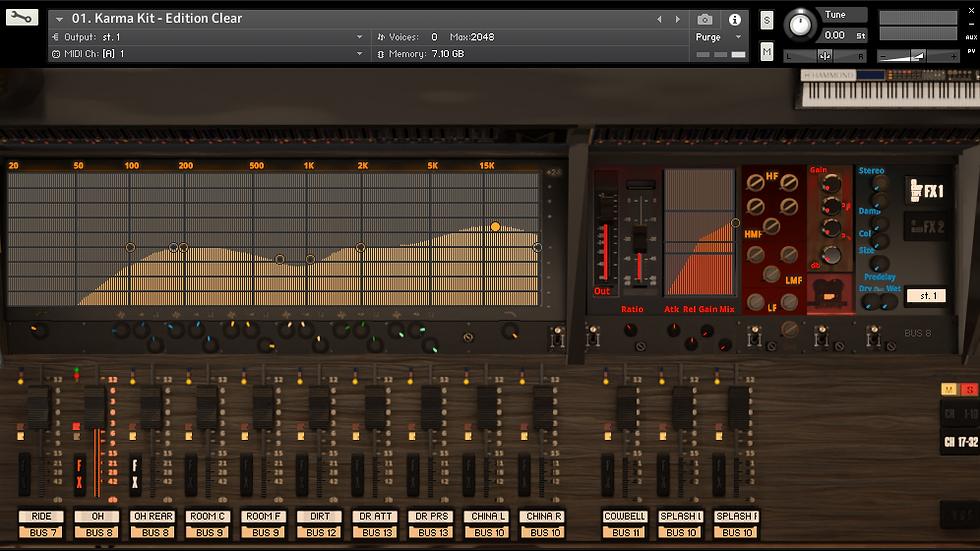Screen dimensions: 980x551
Task: Open the DR ATT BUS 13 selector
Action: [375, 532]
